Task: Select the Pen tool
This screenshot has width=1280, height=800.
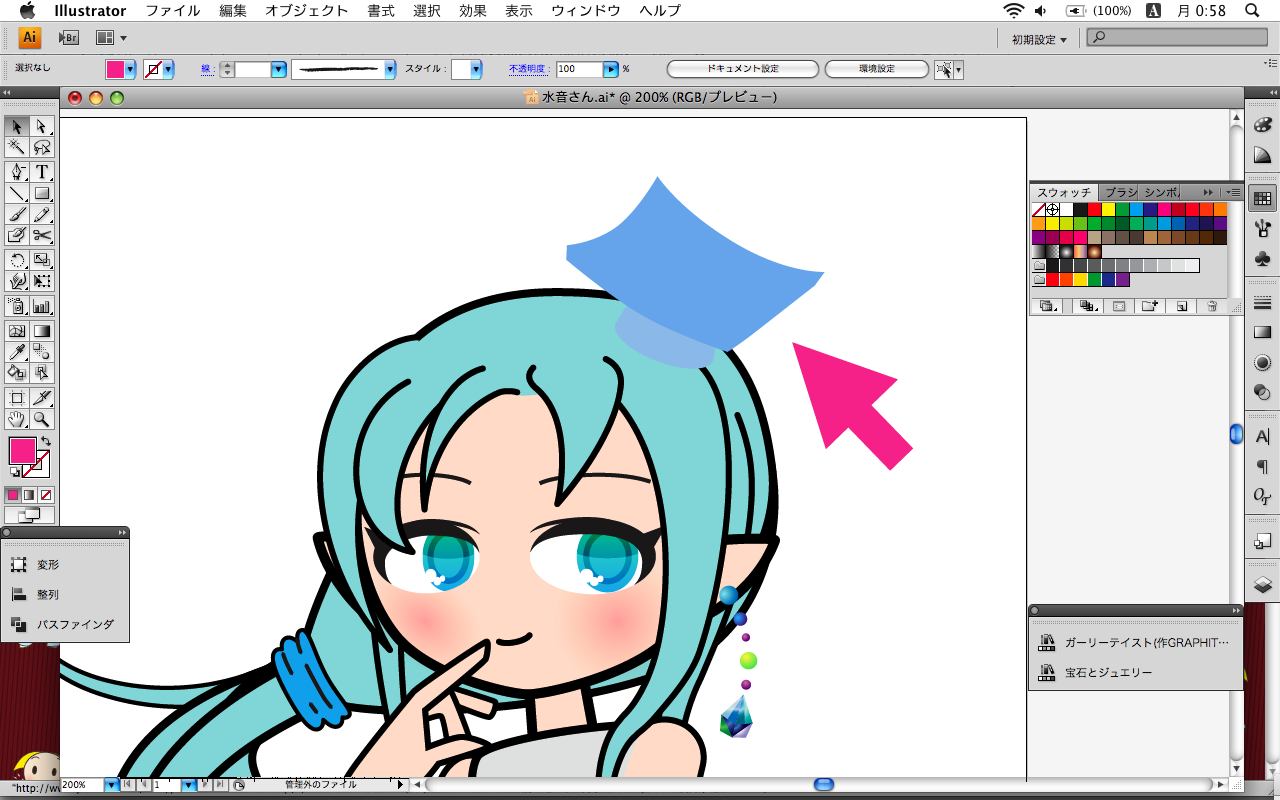Action: click(x=17, y=172)
